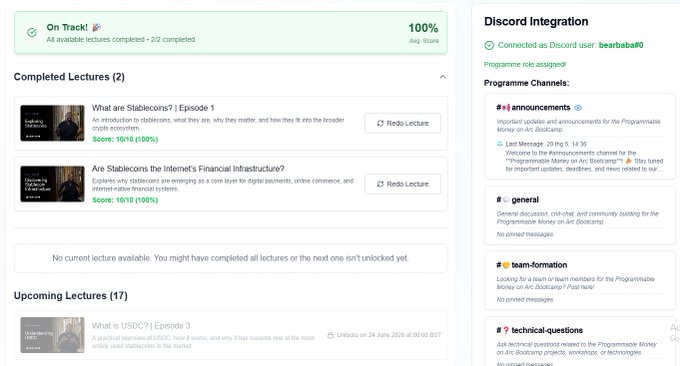Click Score 10/10 under Episode 1

(125, 139)
